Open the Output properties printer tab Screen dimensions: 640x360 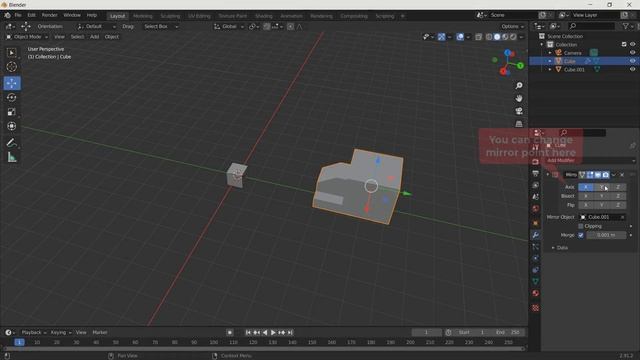pyautogui.click(x=536, y=173)
